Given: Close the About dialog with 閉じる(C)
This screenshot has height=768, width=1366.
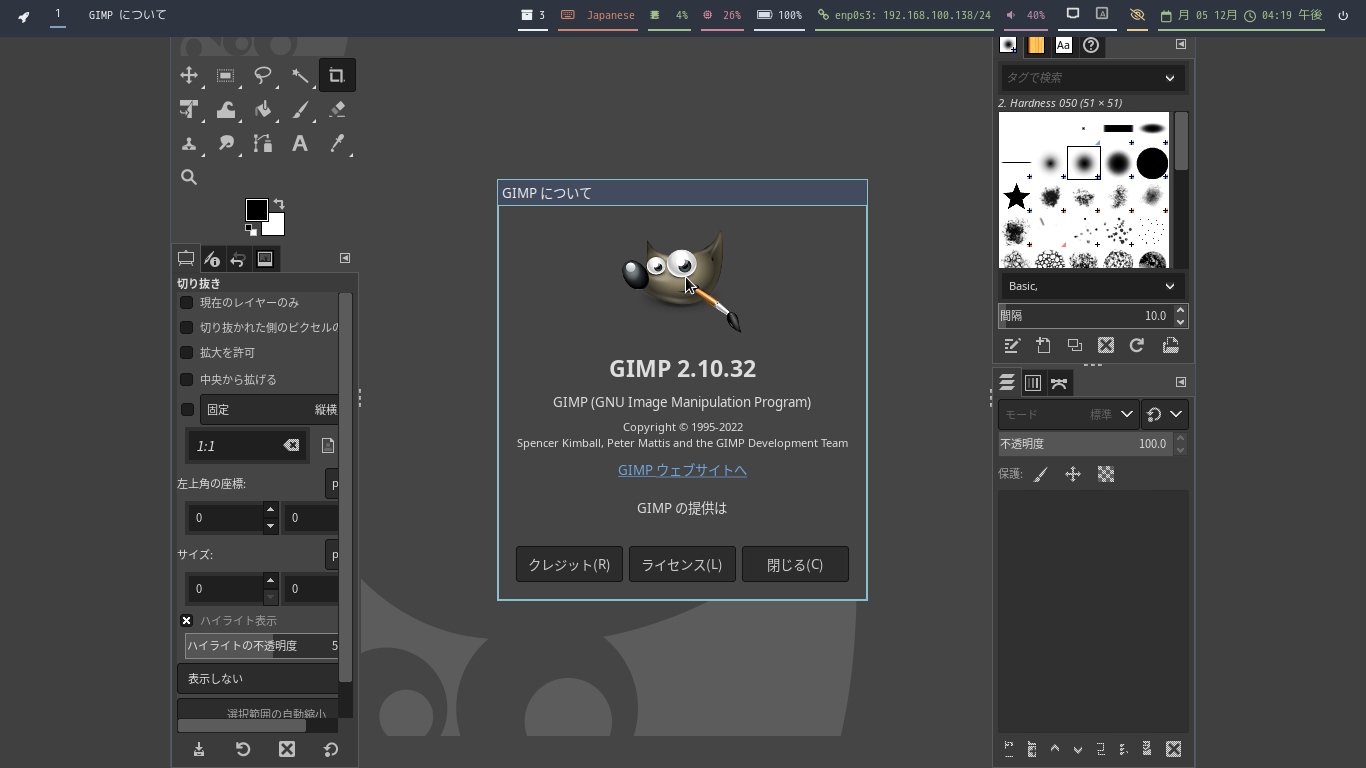Looking at the screenshot, I should (x=795, y=564).
